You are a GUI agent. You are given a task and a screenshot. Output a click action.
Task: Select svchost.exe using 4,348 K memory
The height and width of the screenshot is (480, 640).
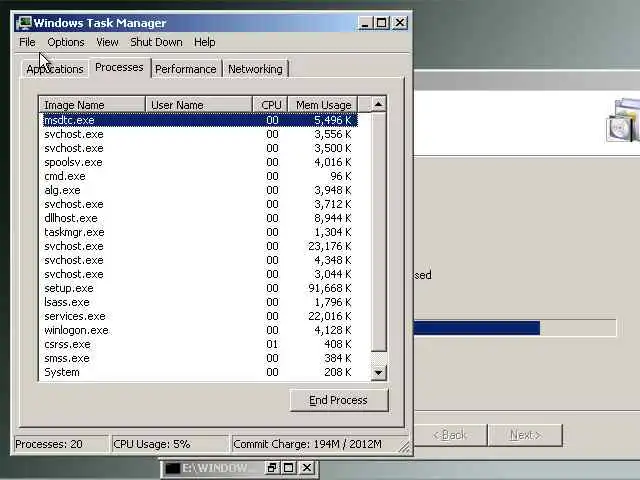[x=200, y=260]
